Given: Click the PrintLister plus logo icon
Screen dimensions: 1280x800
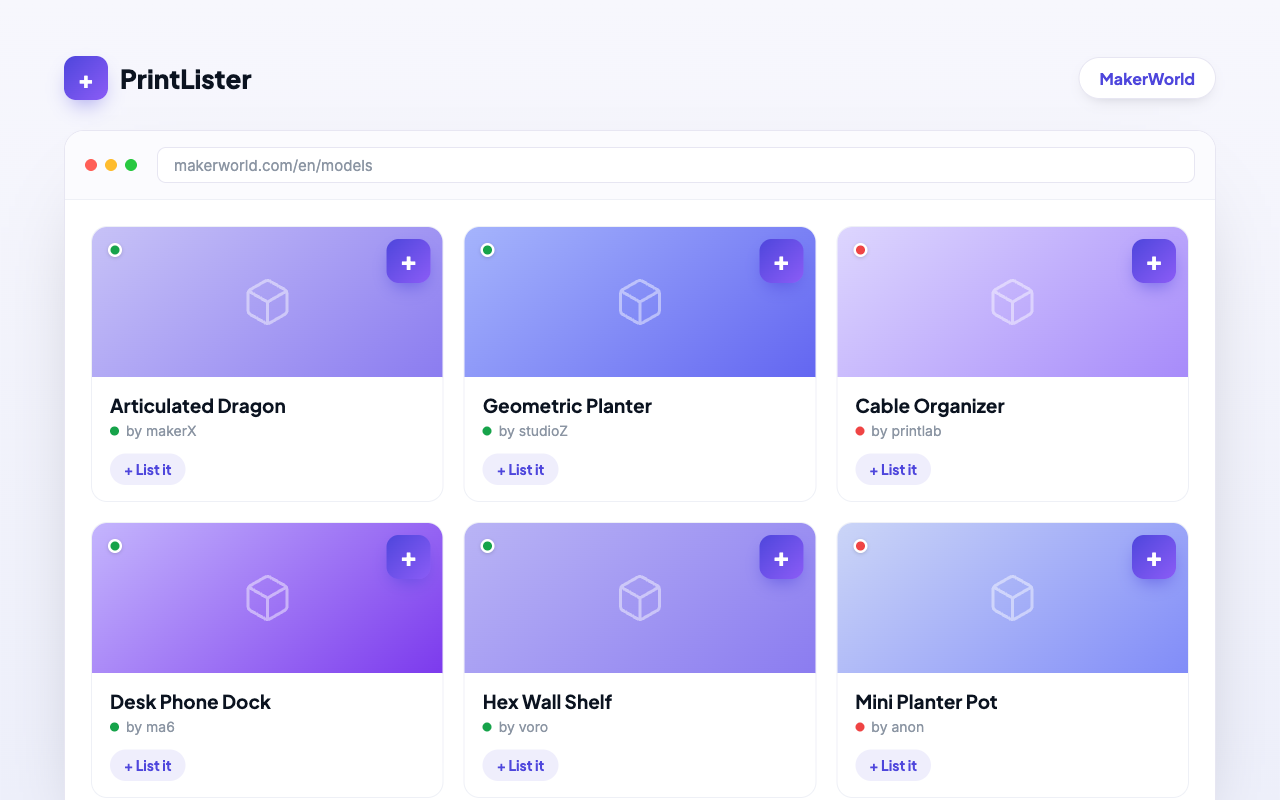Looking at the screenshot, I should point(86,78).
